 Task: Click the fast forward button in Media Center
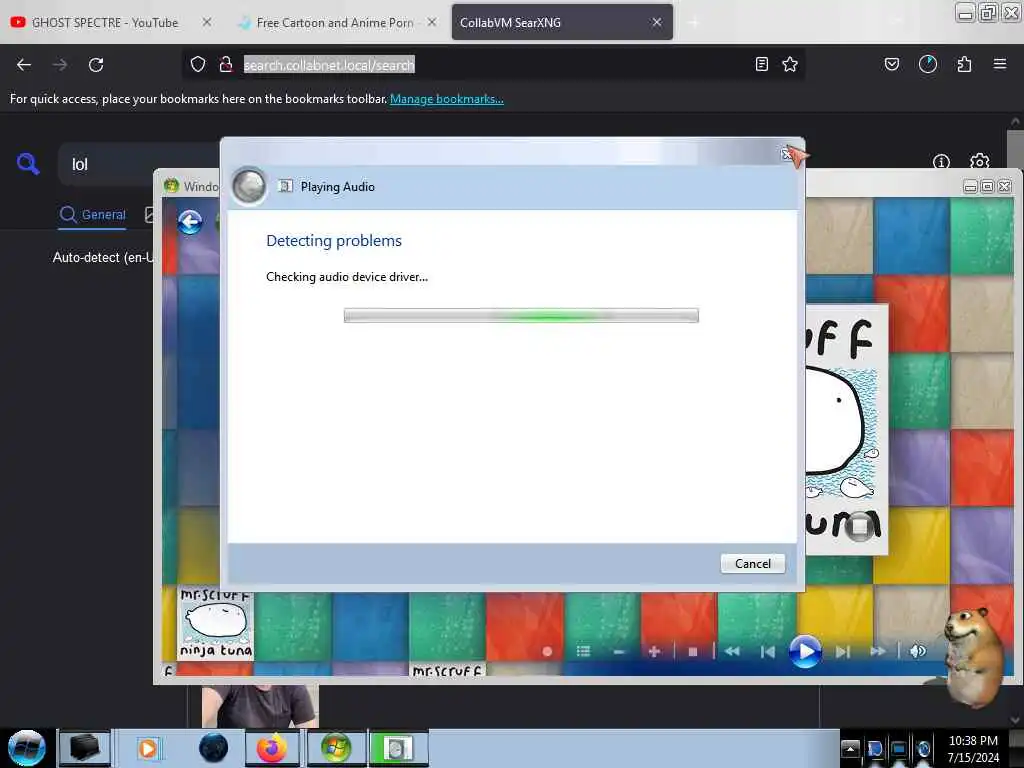(878, 651)
